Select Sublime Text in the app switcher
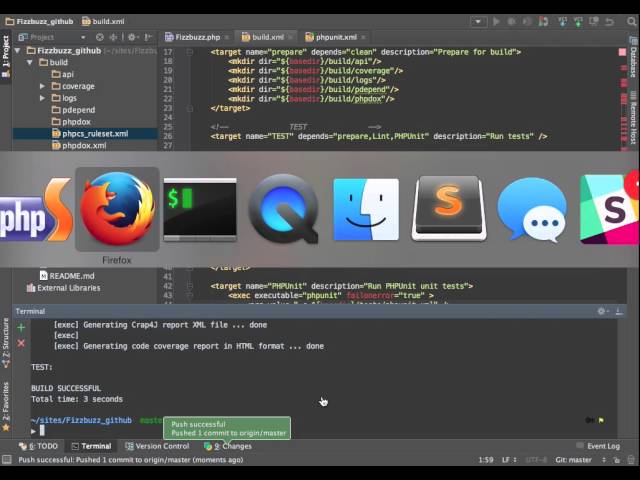Image resolution: width=640 pixels, height=480 pixels. tap(449, 208)
